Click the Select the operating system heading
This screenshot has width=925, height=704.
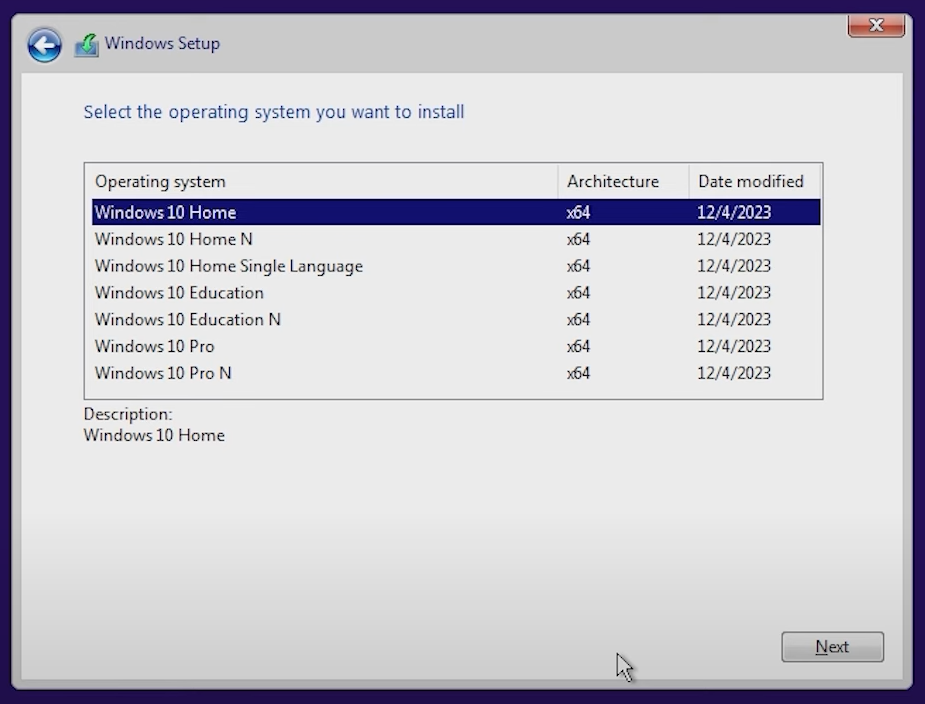tap(273, 112)
